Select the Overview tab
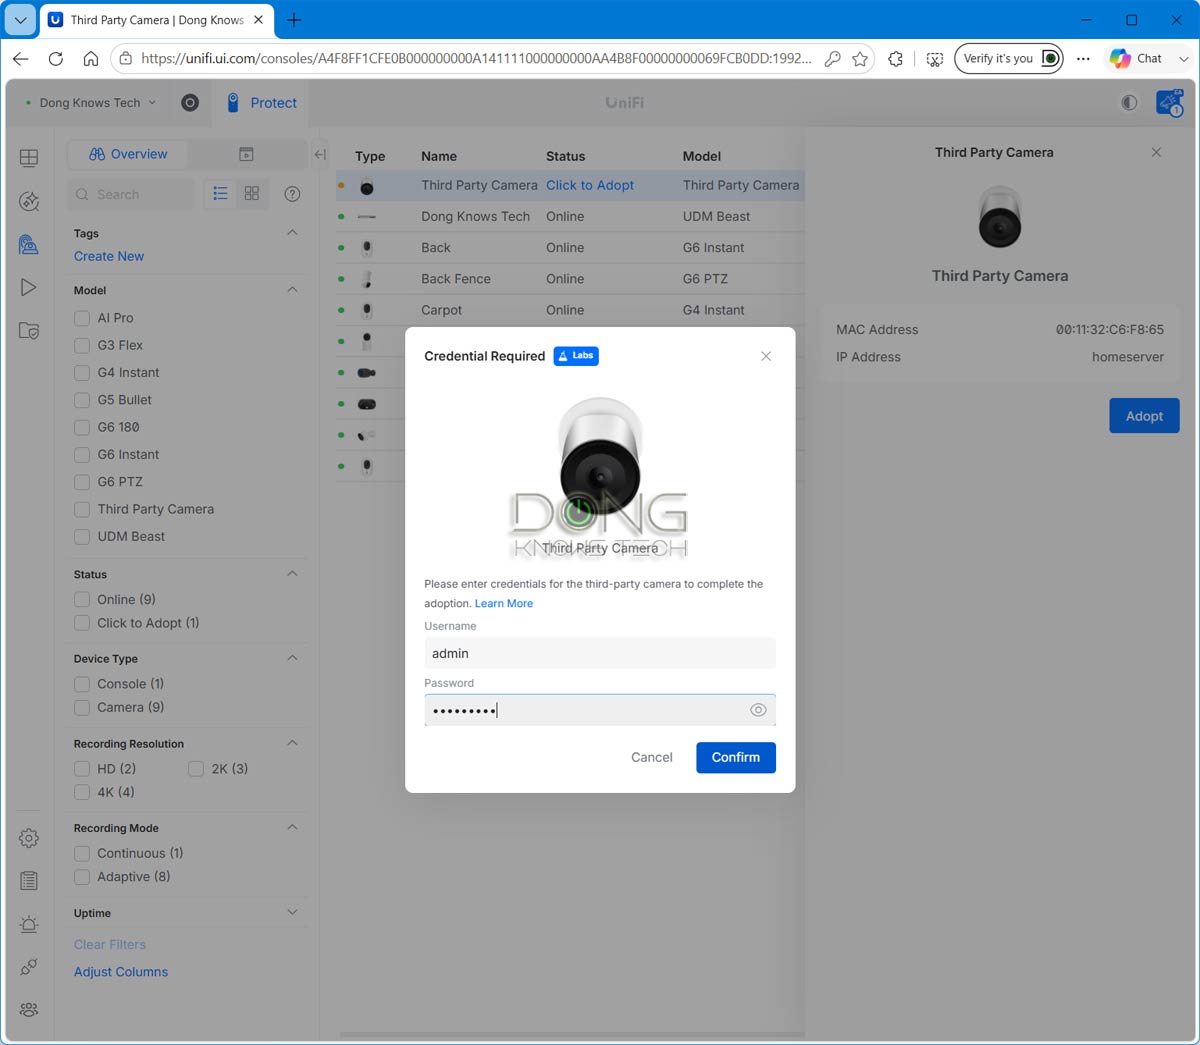 click(128, 154)
